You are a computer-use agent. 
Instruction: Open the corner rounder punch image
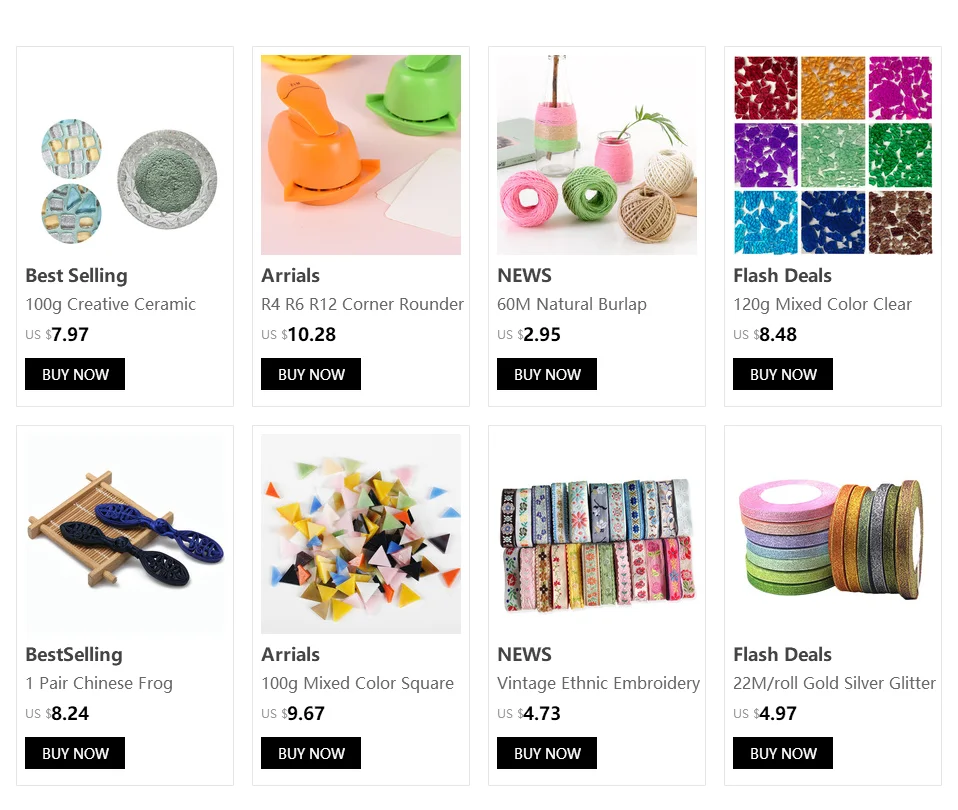pos(361,155)
